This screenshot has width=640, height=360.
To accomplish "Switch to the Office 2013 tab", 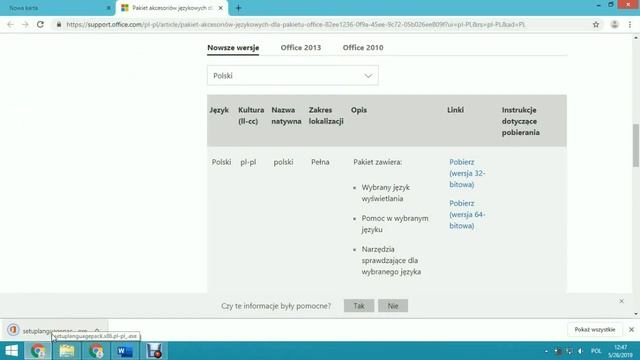I will click(301, 47).
